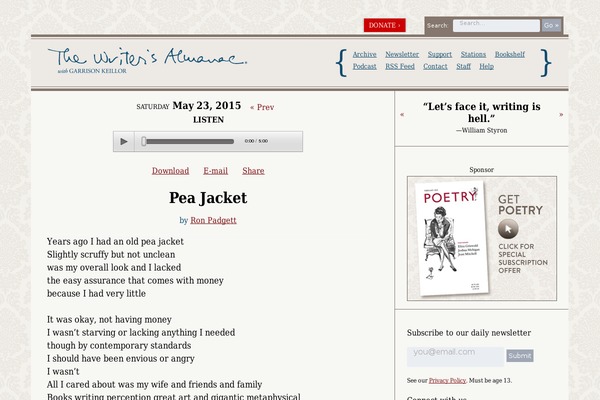This screenshot has width=600, height=400.
Task: Click the Get Poetry cursor button icon
Action: coord(508,229)
